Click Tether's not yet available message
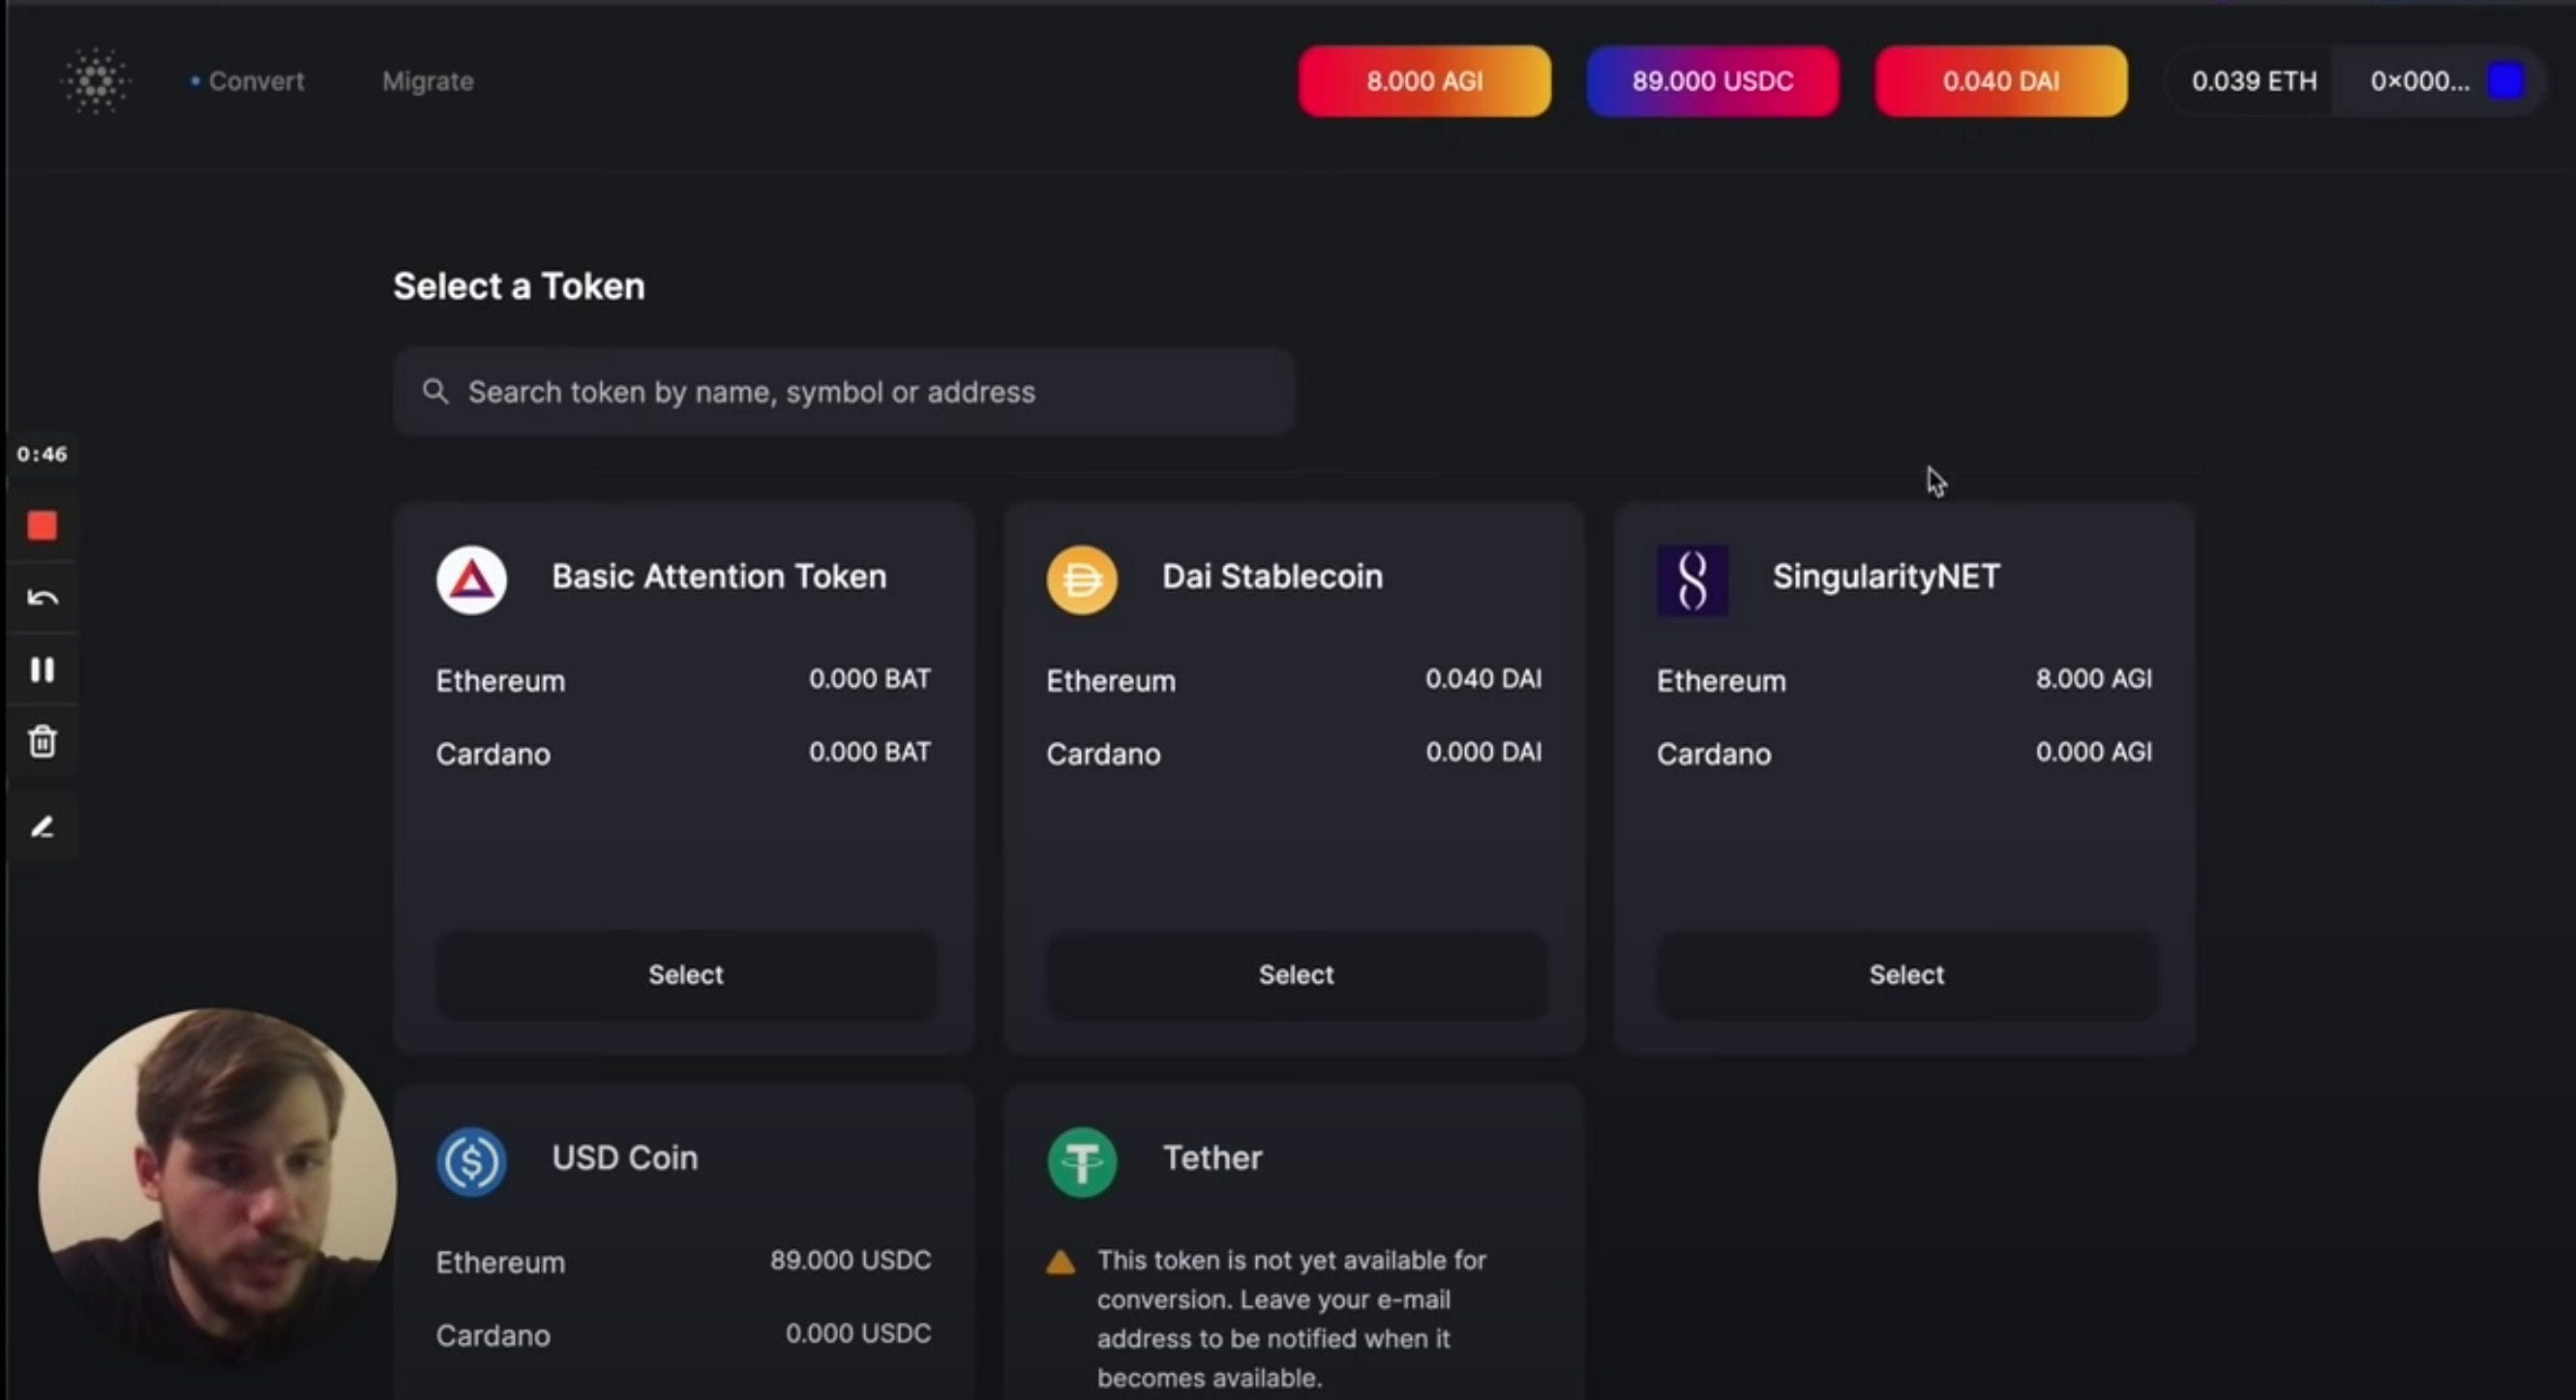The width and height of the screenshot is (2576, 1400). point(1292,1319)
